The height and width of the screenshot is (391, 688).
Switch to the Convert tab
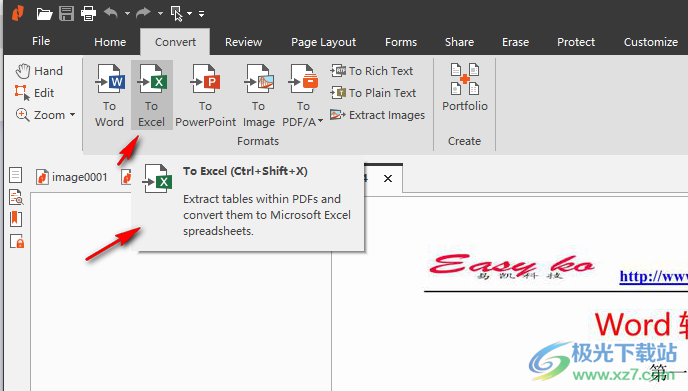[175, 42]
